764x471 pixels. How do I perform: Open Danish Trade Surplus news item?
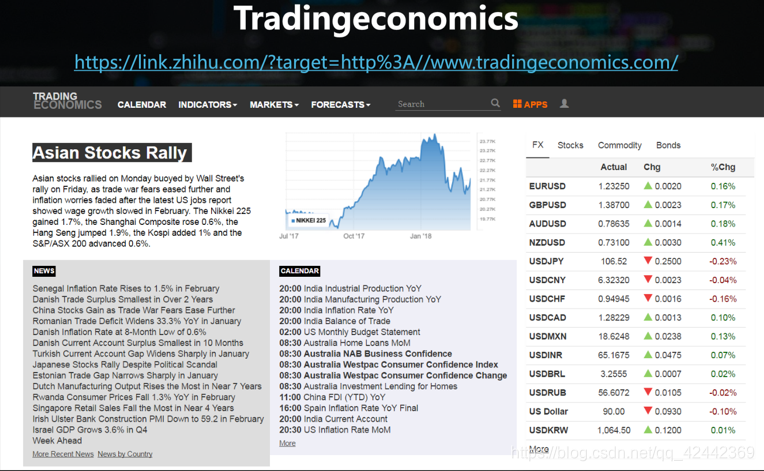122,299
